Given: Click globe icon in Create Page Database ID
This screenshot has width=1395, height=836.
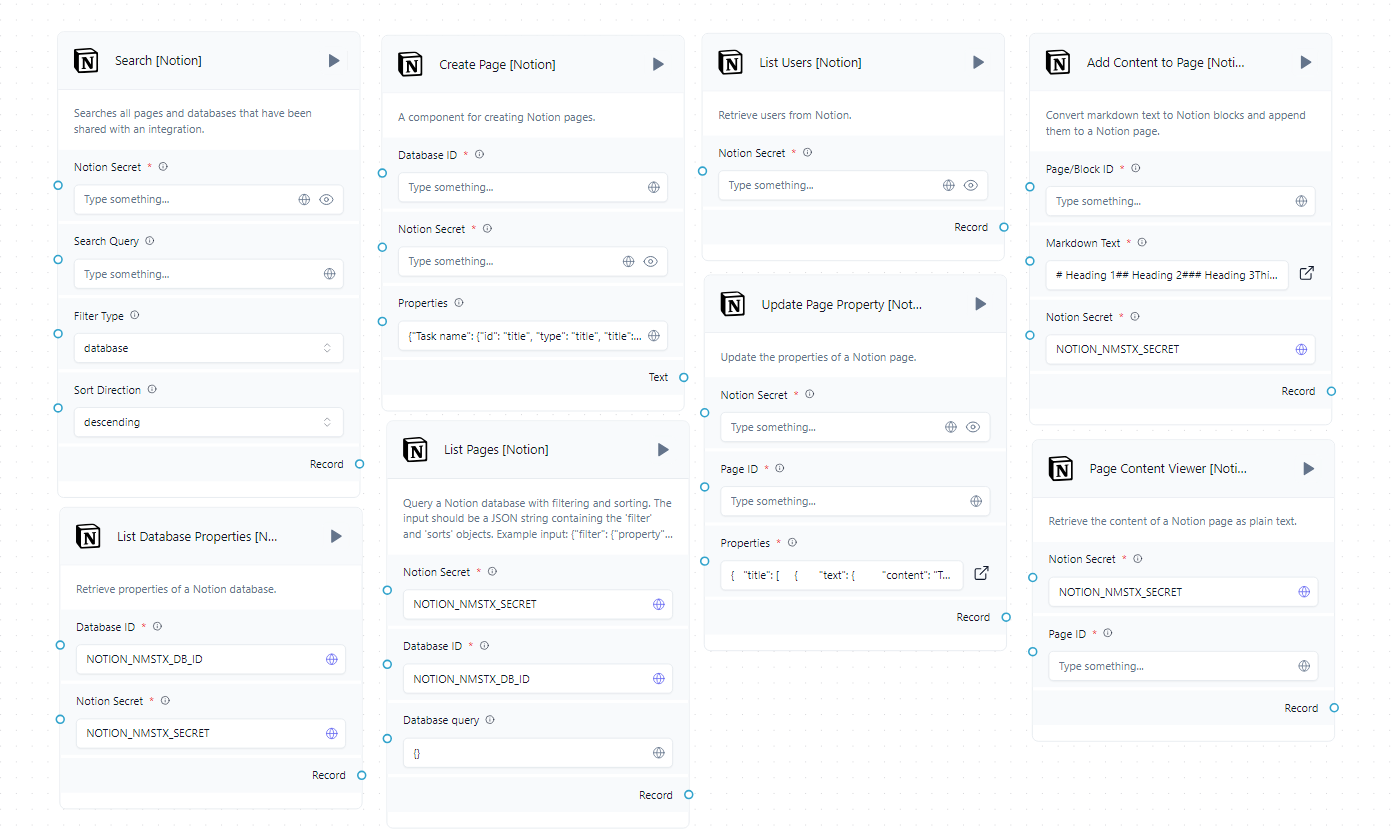Looking at the screenshot, I should click(653, 187).
